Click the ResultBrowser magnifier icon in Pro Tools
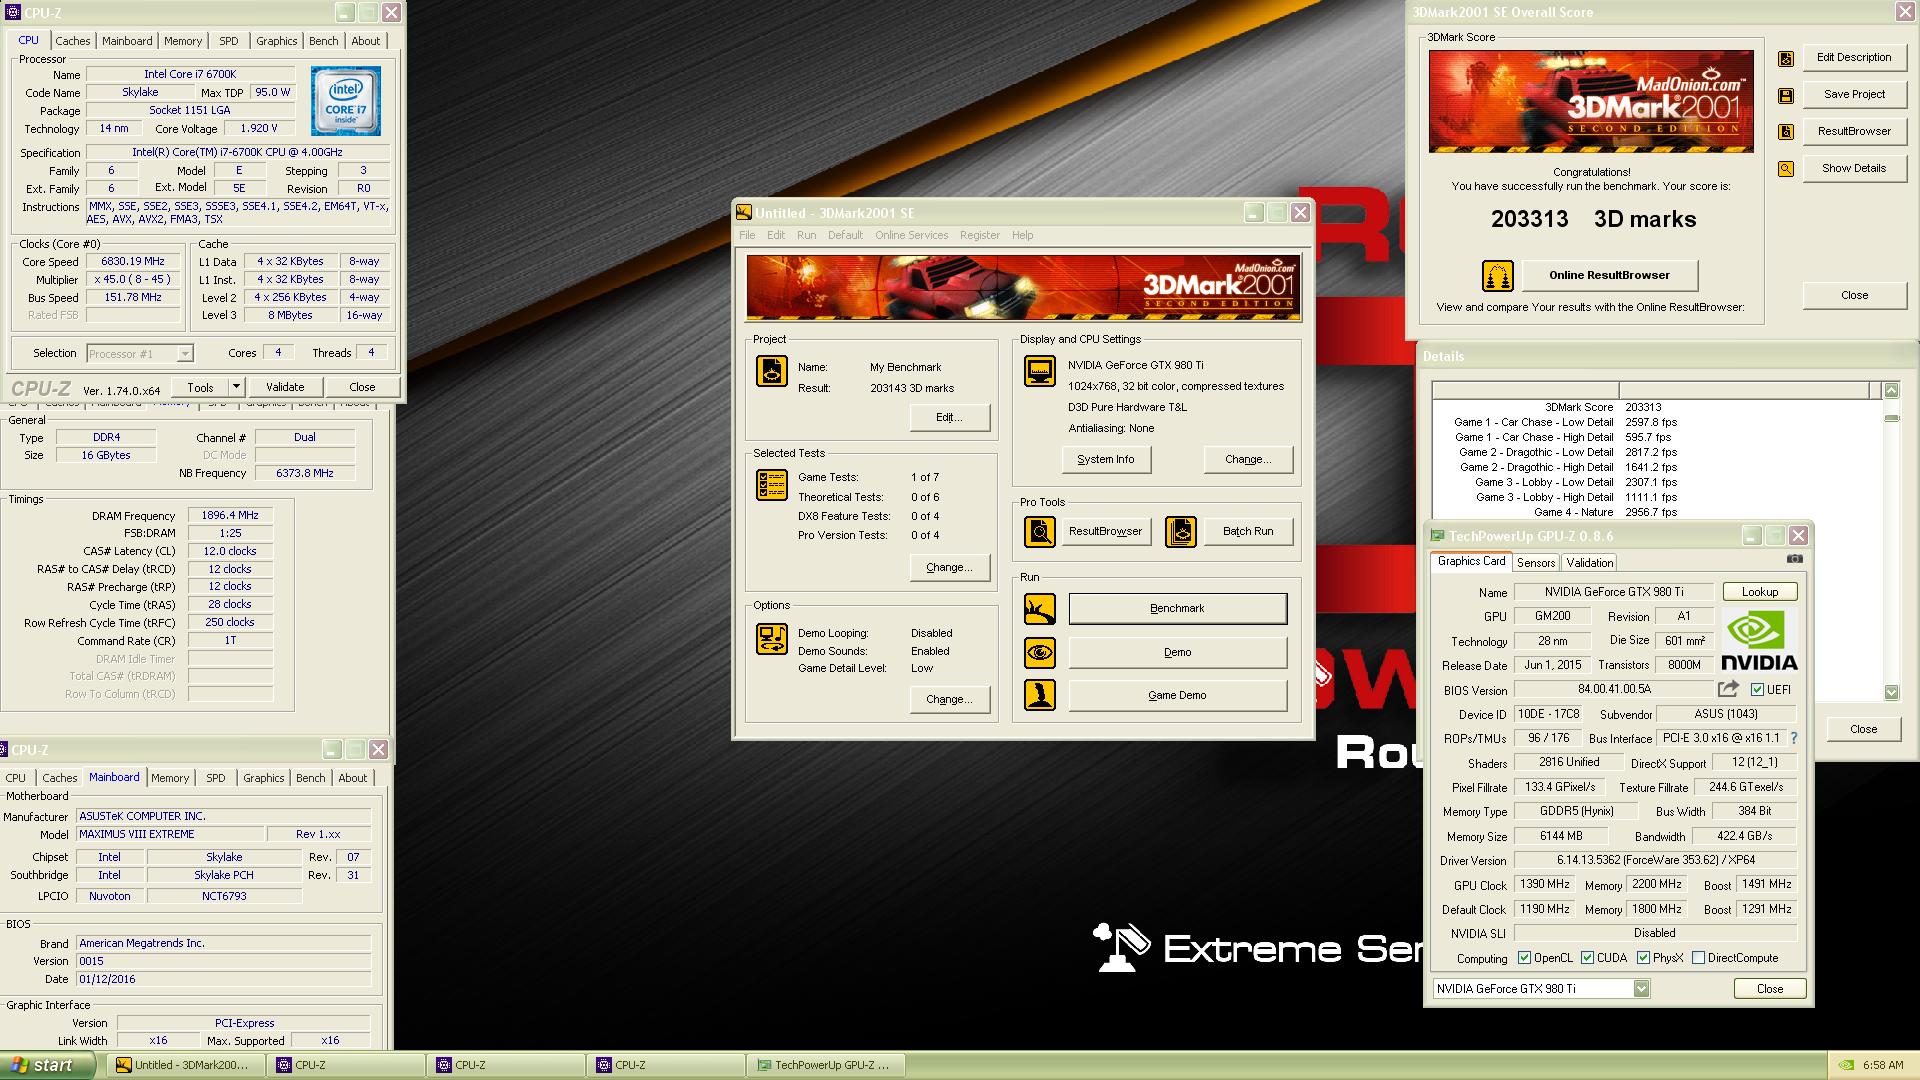Image resolution: width=1920 pixels, height=1080 pixels. [1040, 532]
